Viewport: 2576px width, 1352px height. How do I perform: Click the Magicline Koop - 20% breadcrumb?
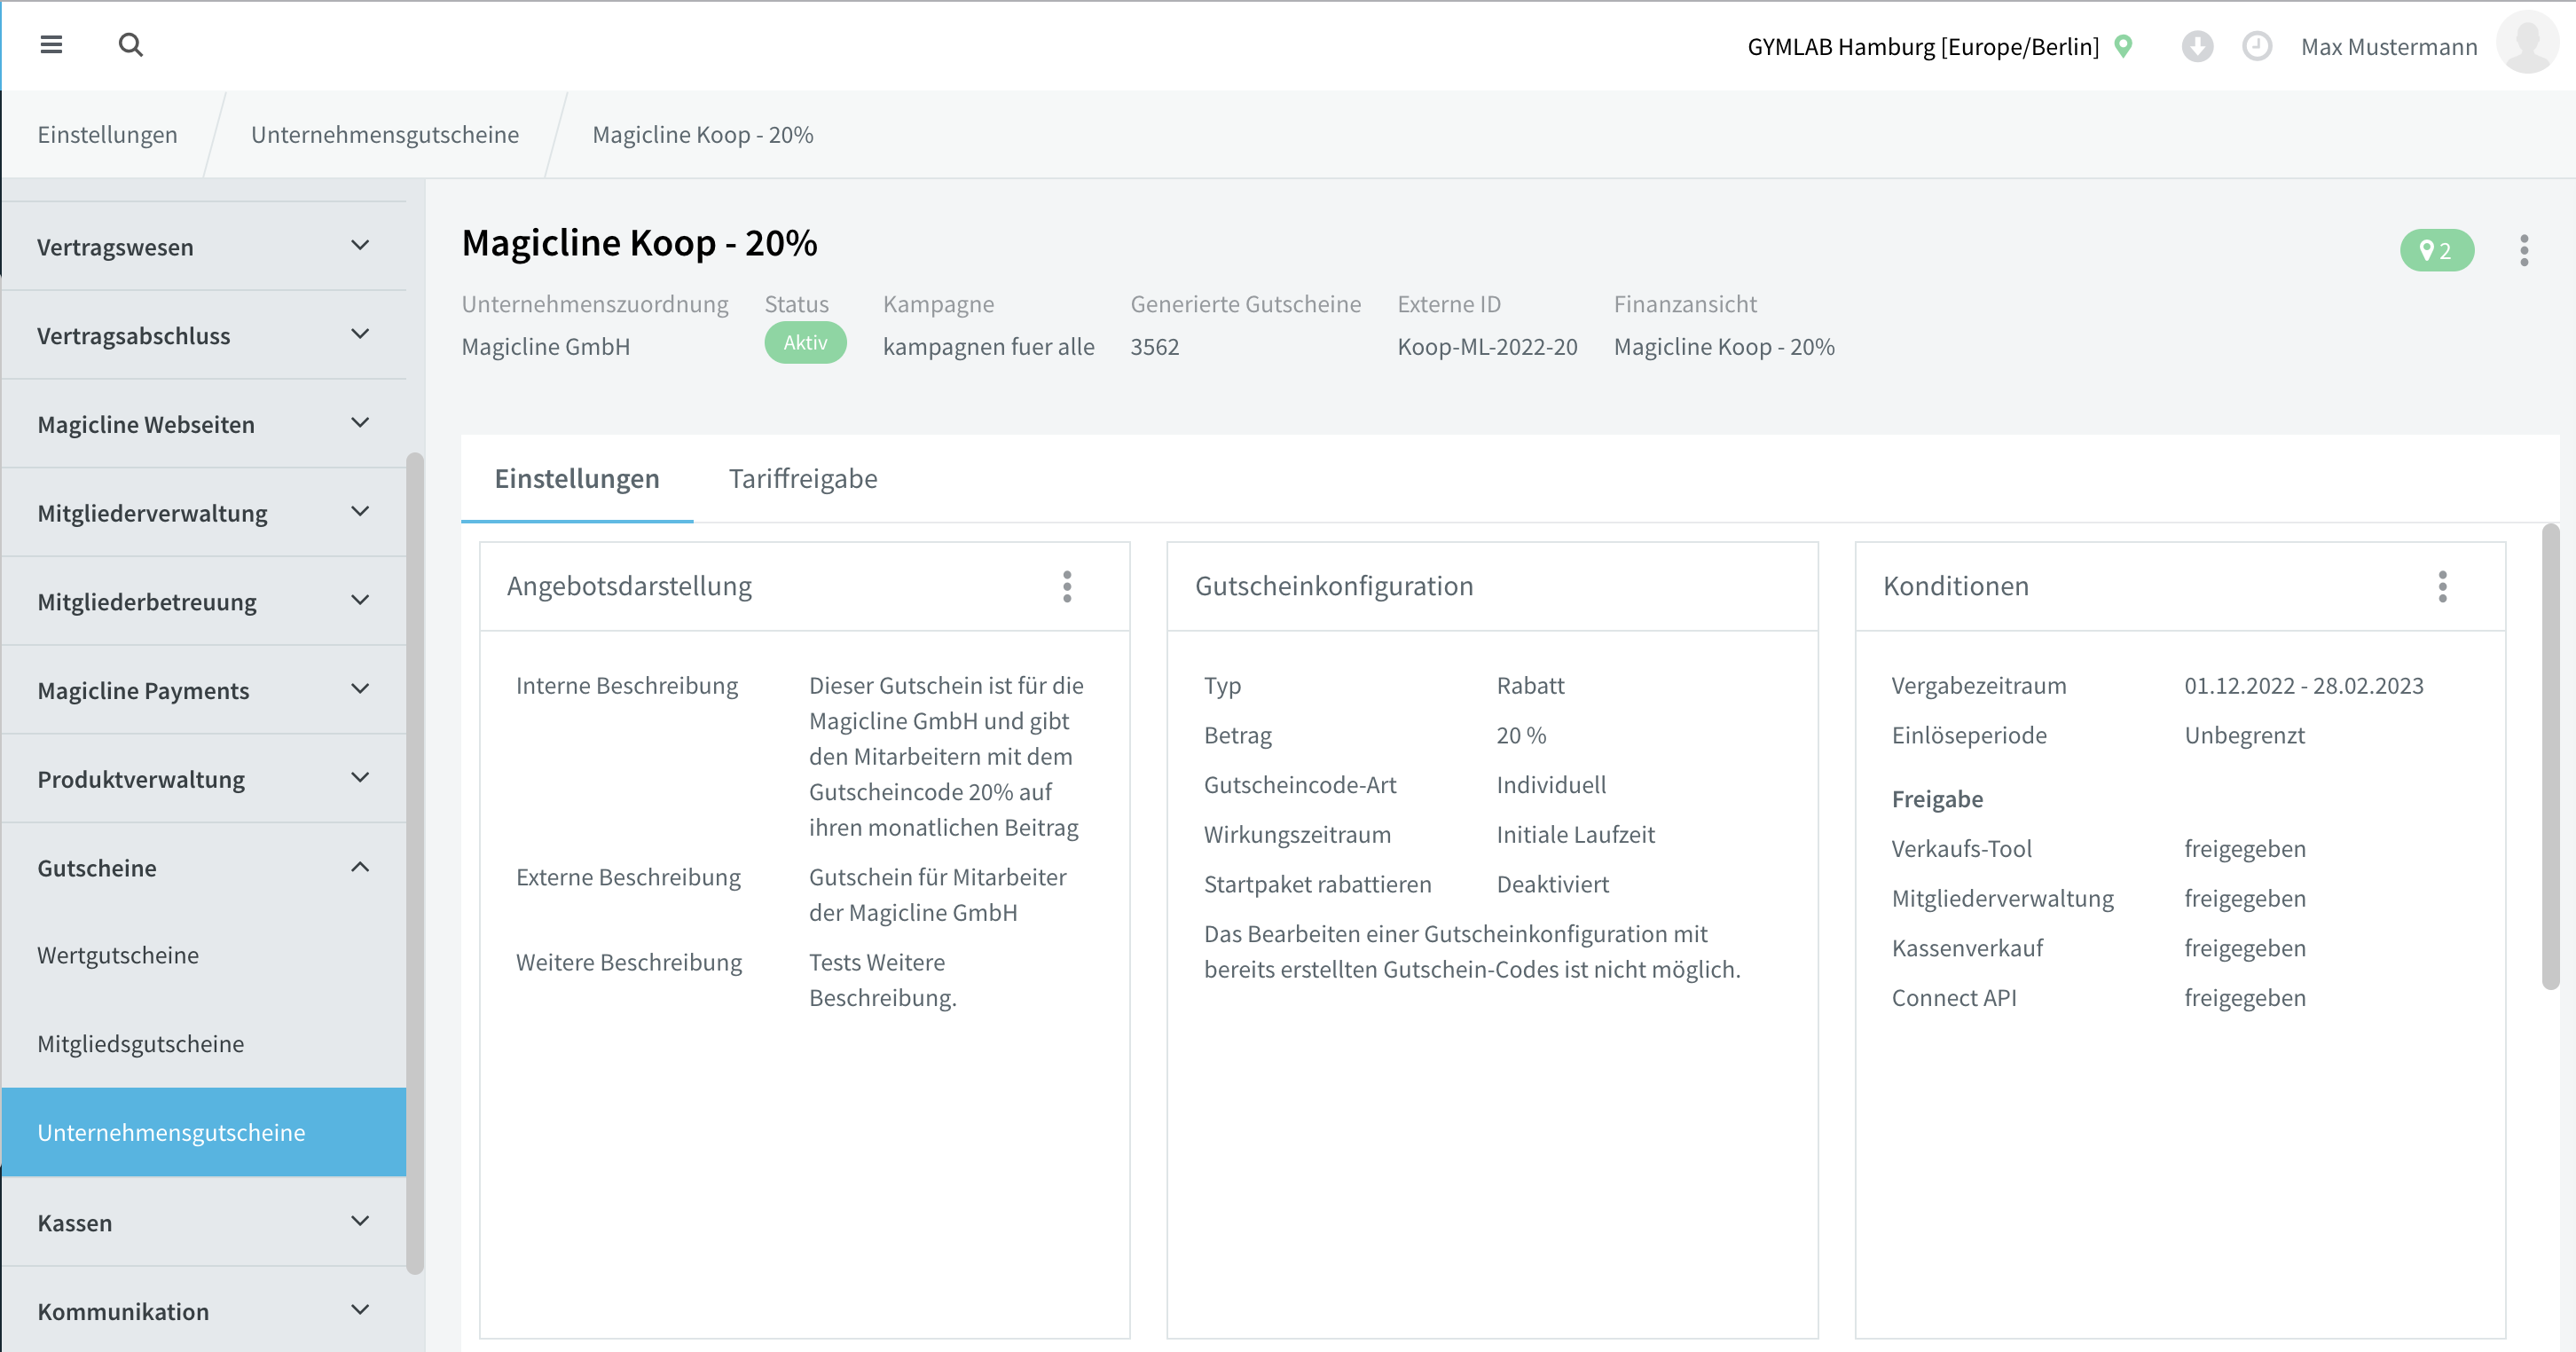703,134
